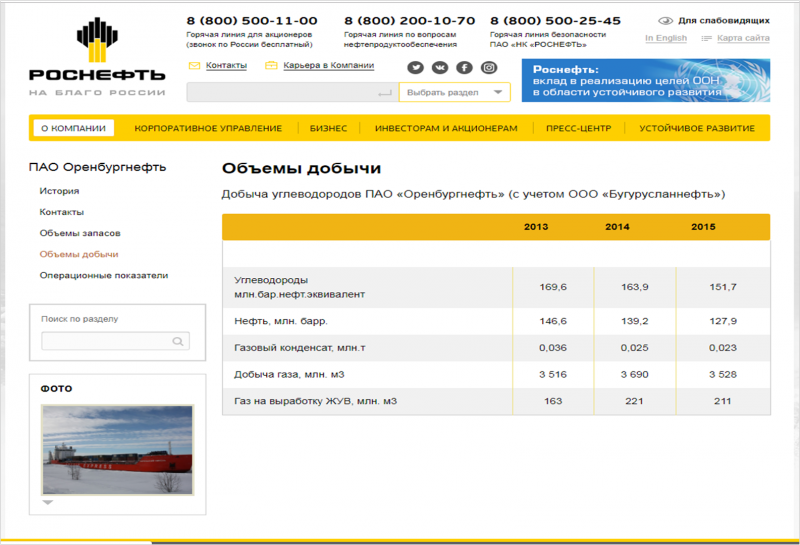Click the 2014 column header

coord(617,227)
